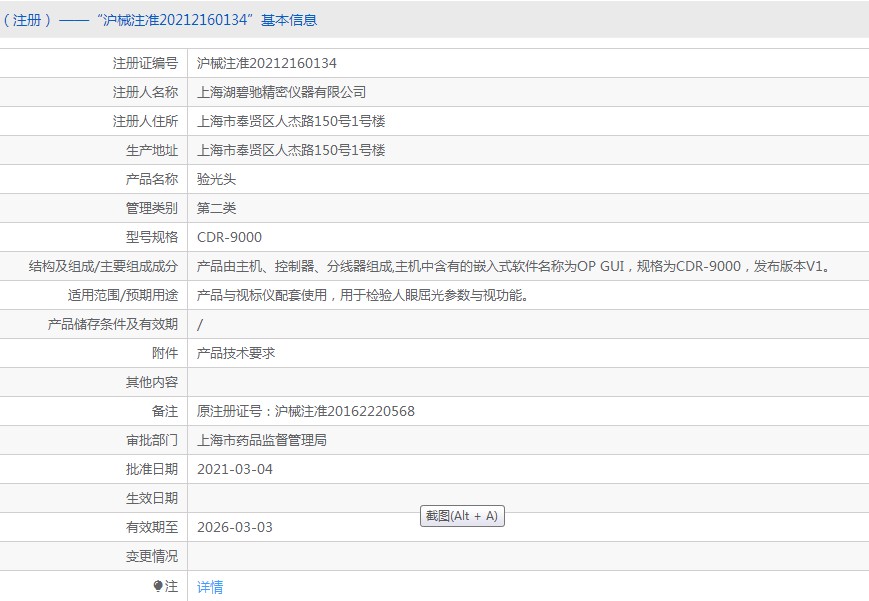Image resolution: width=869 pixels, height=601 pixels.
Task: Select approval date 2021-03-04
Action: point(235,469)
